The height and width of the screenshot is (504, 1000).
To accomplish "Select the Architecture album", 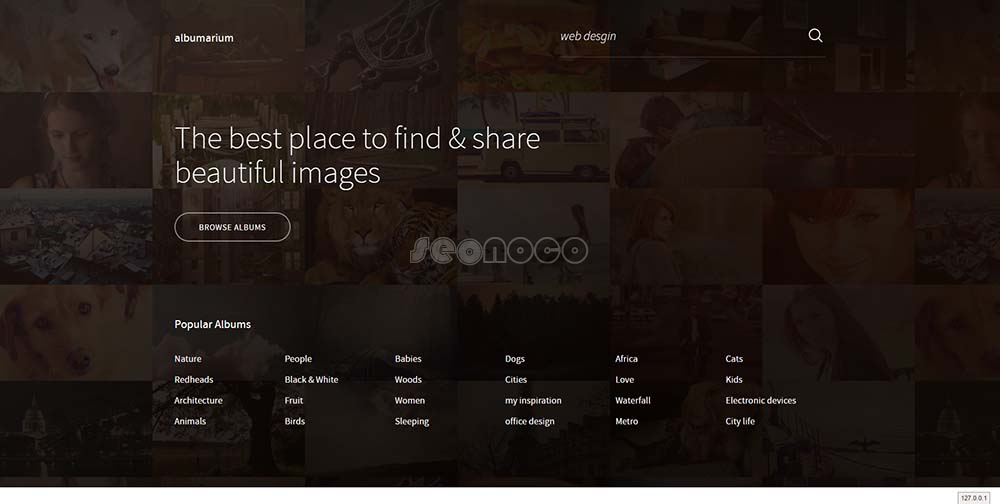I will point(198,401).
